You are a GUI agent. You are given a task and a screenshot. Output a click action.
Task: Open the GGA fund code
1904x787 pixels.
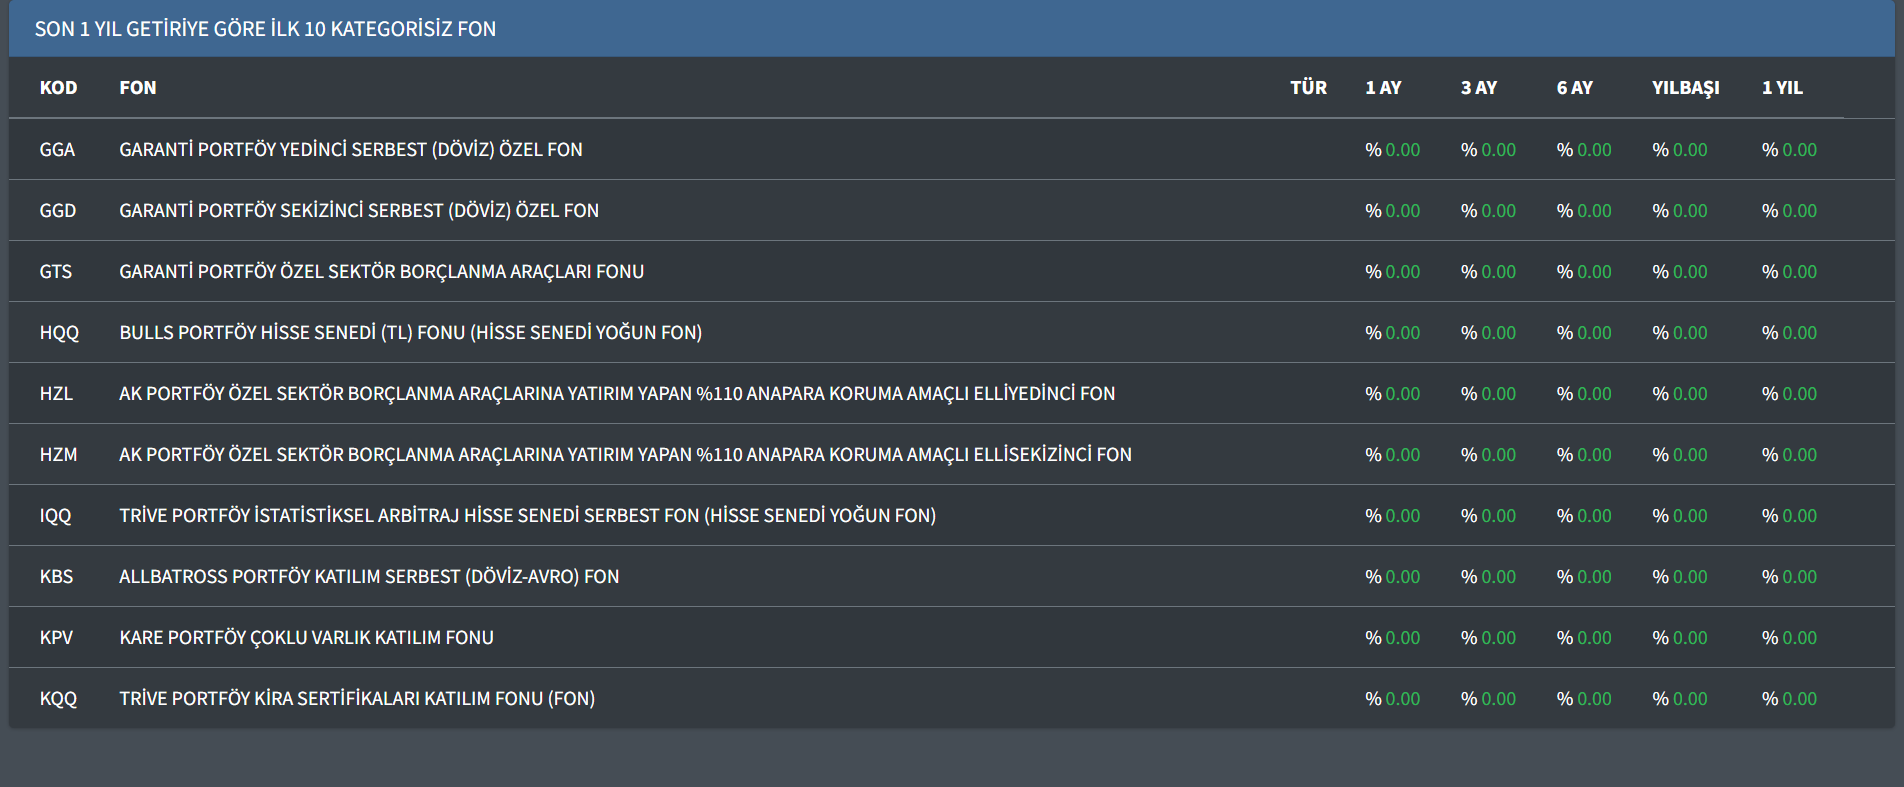point(57,150)
